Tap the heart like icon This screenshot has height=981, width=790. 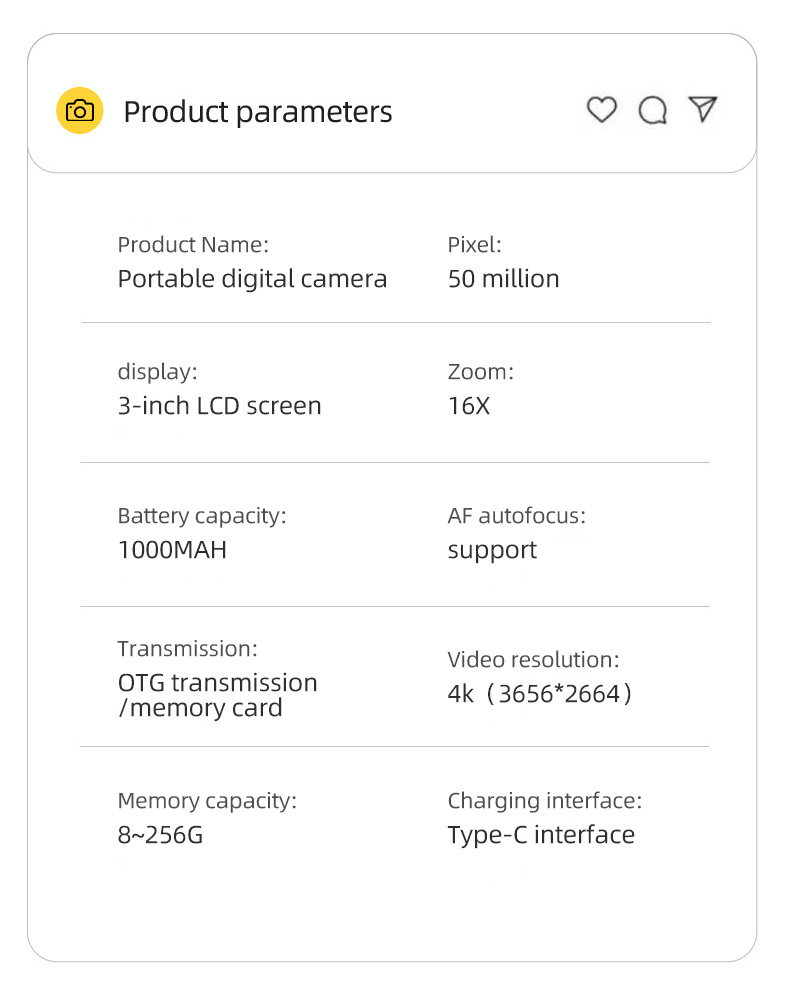click(601, 110)
